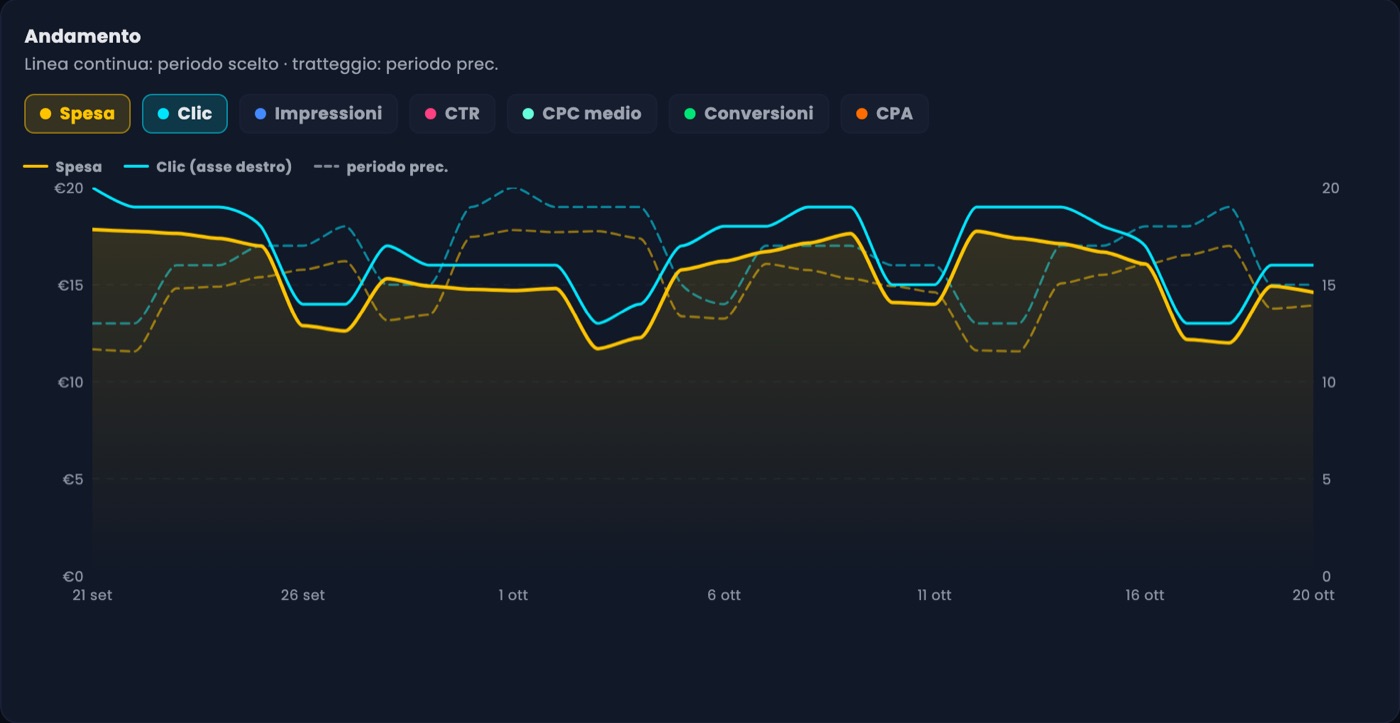This screenshot has width=1400, height=723.
Task: Enable the Conversioni metric chip
Action: (x=749, y=114)
